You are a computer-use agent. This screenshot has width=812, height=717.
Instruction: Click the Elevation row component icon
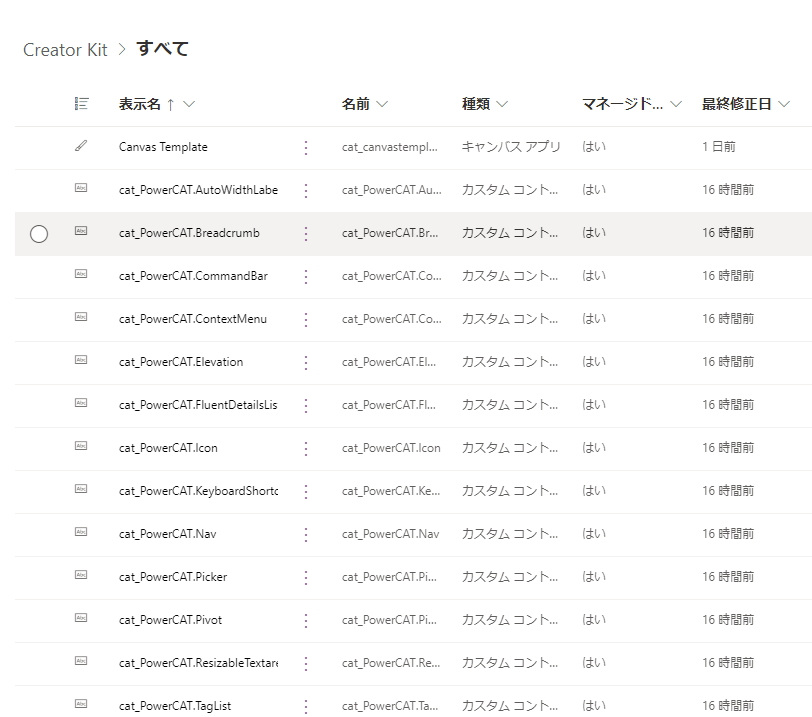[81, 360]
